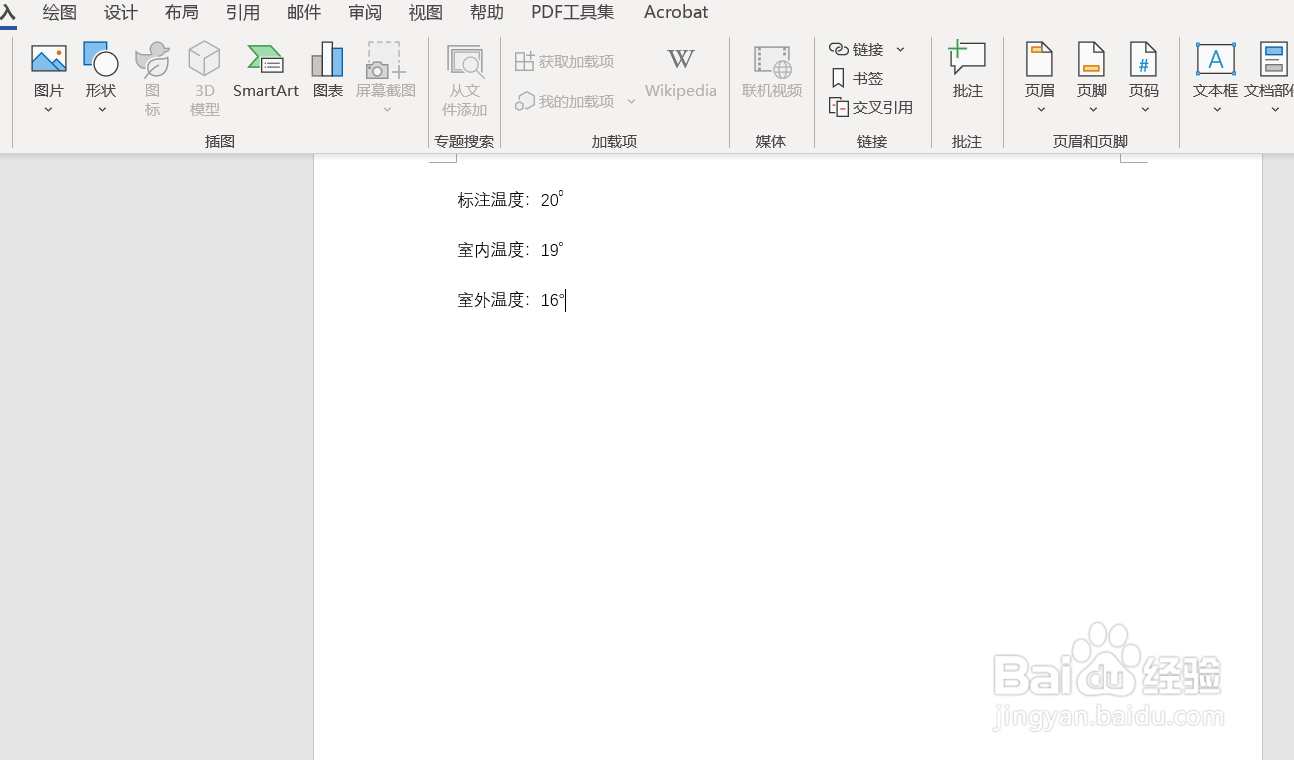The image size is (1294, 760).
Task: Open the 帮助 (Help) tab
Action: pos(487,12)
